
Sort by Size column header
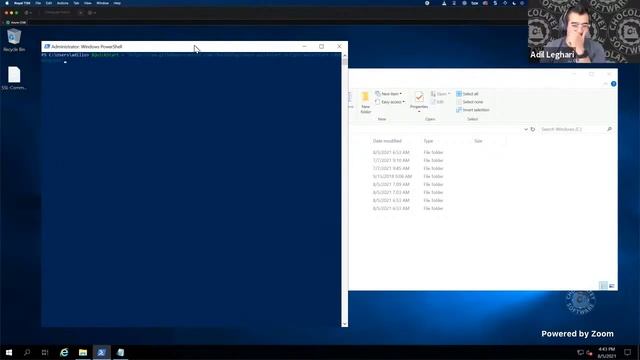(x=478, y=141)
